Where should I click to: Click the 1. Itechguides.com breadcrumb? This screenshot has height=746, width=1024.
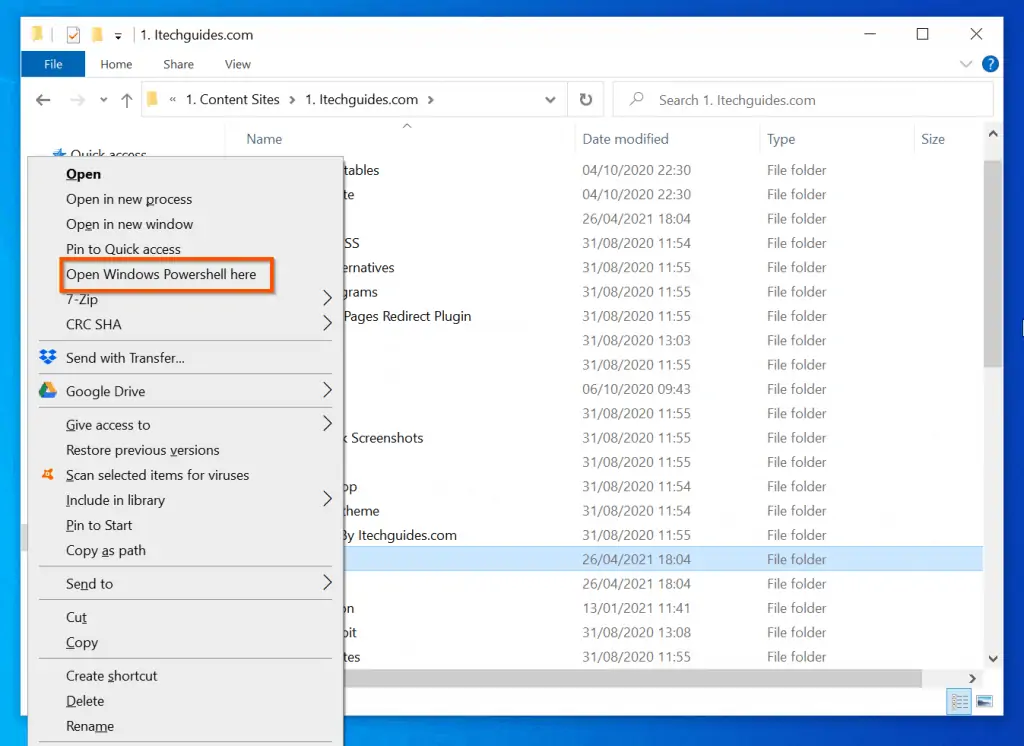click(361, 99)
